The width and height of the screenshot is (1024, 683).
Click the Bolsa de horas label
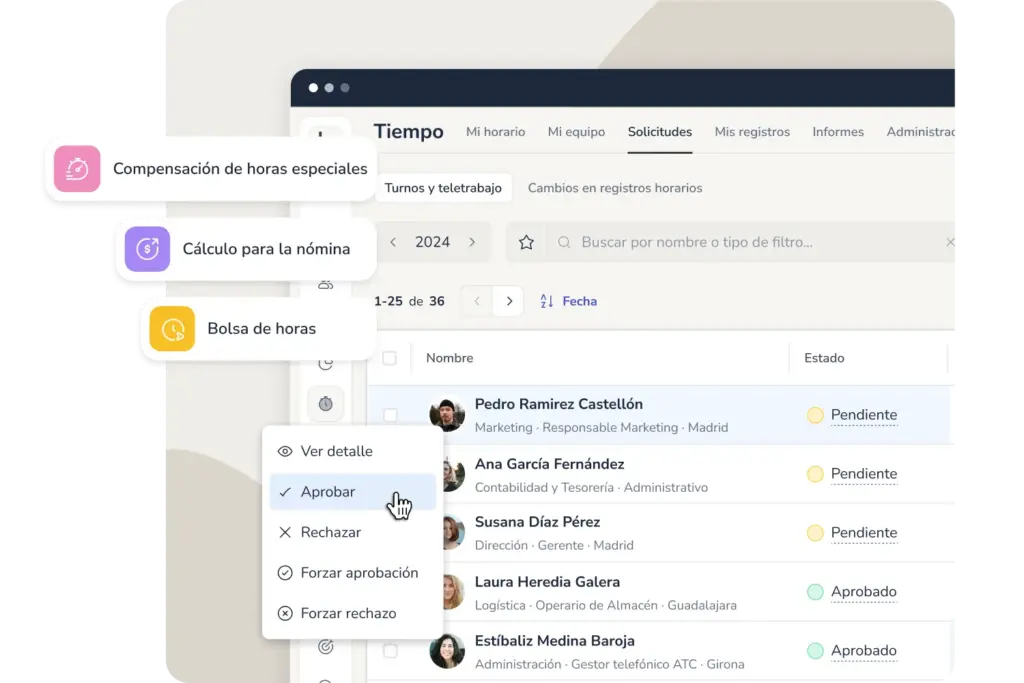pos(262,328)
